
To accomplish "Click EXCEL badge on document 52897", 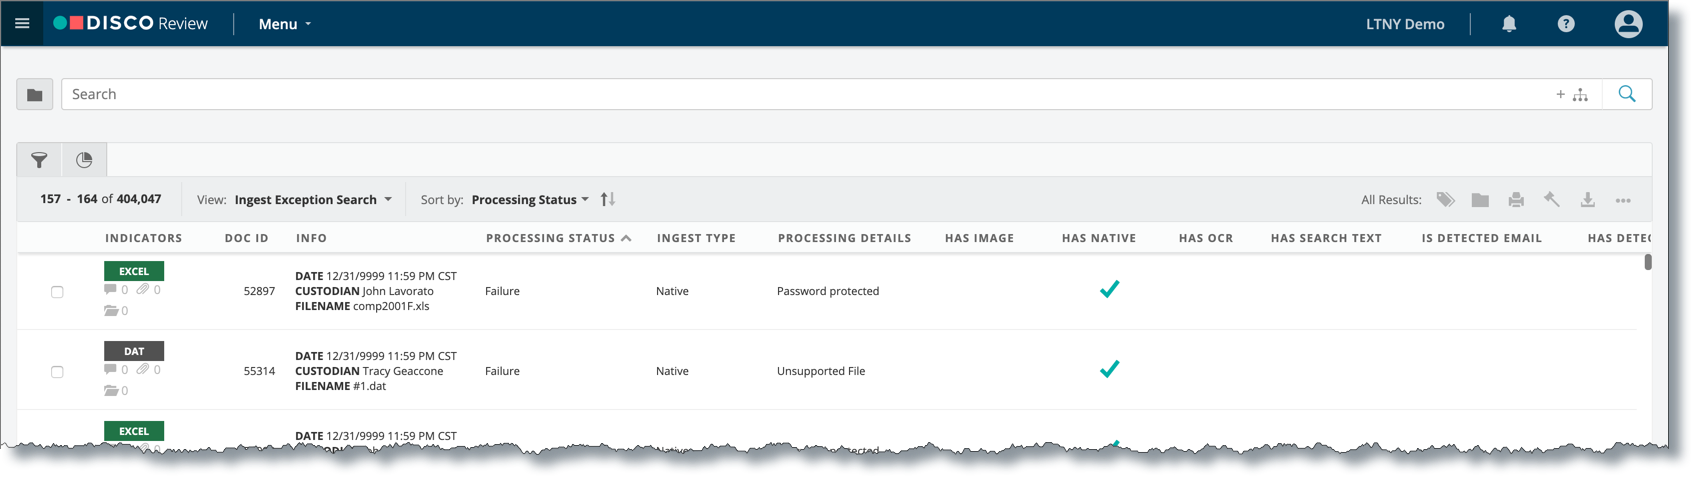I will point(134,271).
